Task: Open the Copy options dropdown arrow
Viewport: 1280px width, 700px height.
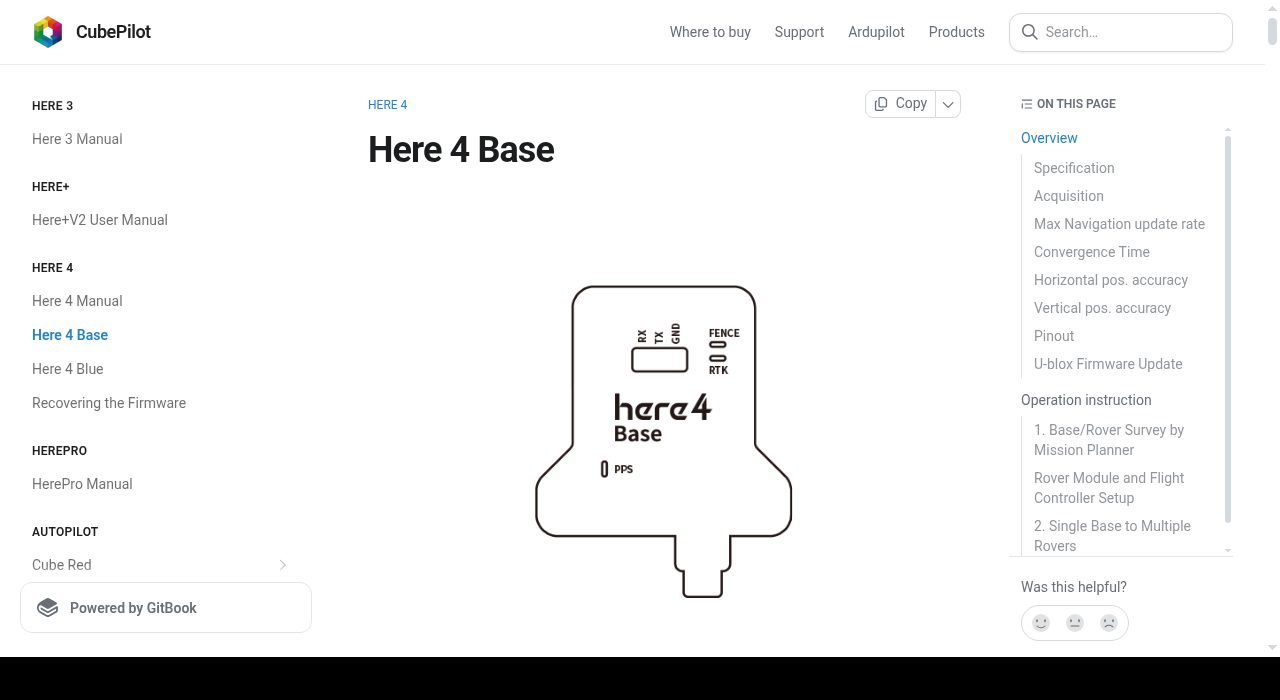Action: 948,104
